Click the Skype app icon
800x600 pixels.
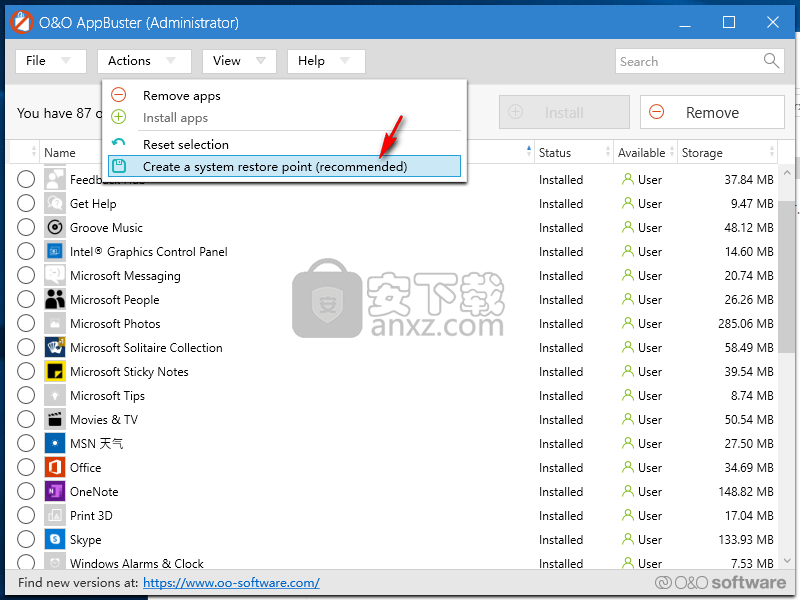tap(55, 539)
